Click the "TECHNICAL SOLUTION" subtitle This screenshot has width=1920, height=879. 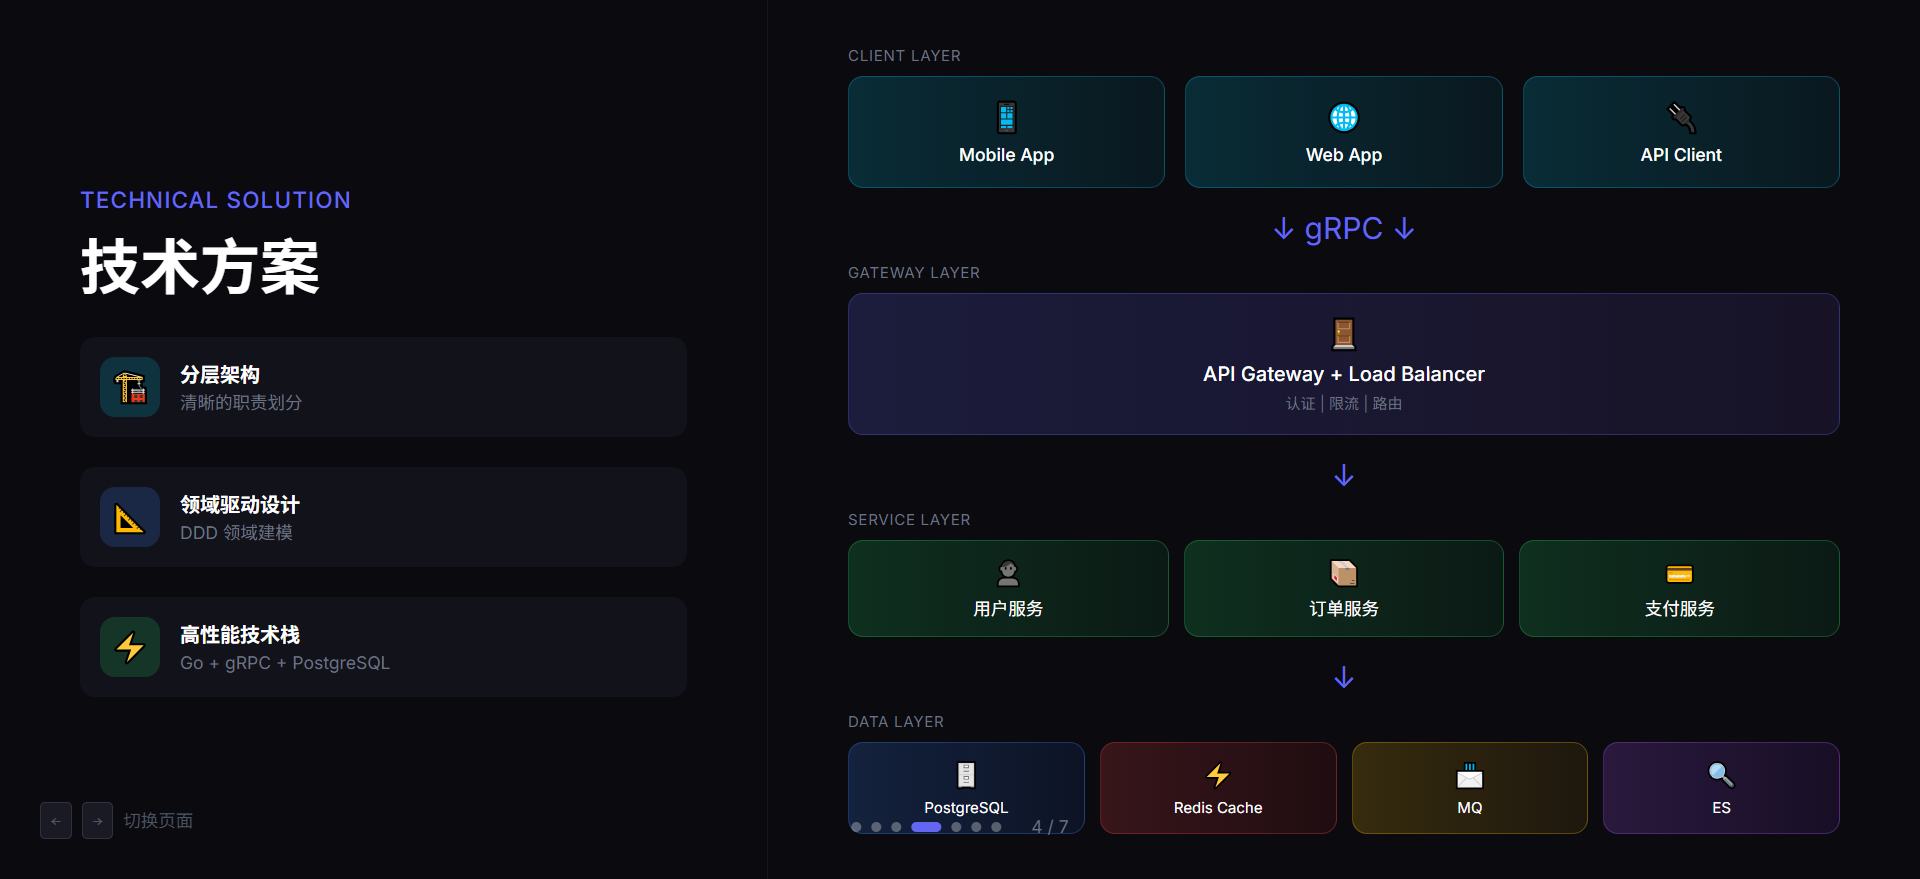(216, 200)
